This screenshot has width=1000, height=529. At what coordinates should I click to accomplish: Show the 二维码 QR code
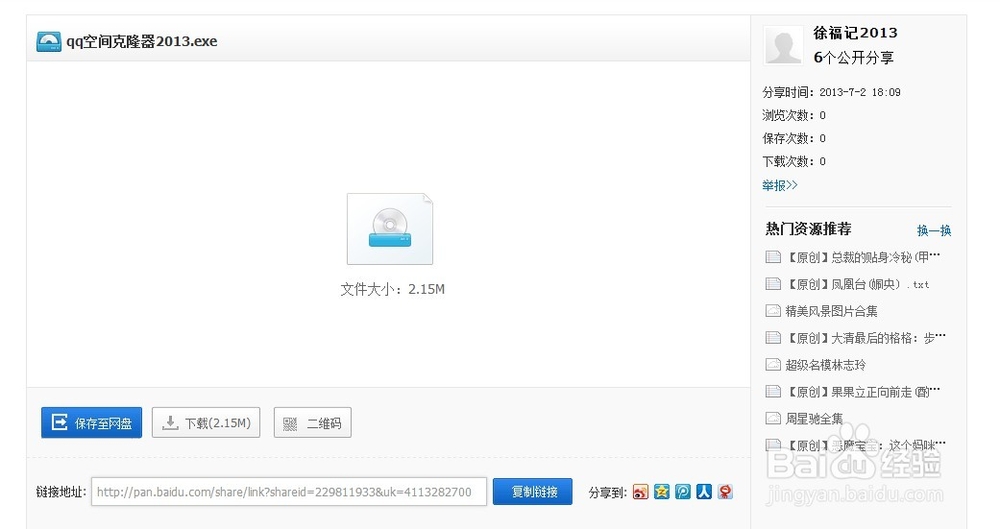pyautogui.click(x=312, y=422)
